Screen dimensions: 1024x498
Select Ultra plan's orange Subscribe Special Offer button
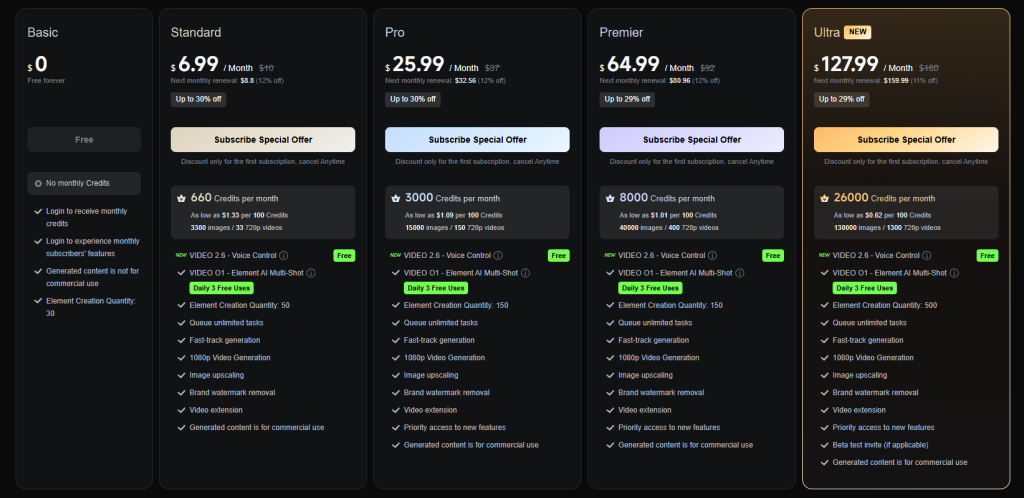tap(906, 139)
